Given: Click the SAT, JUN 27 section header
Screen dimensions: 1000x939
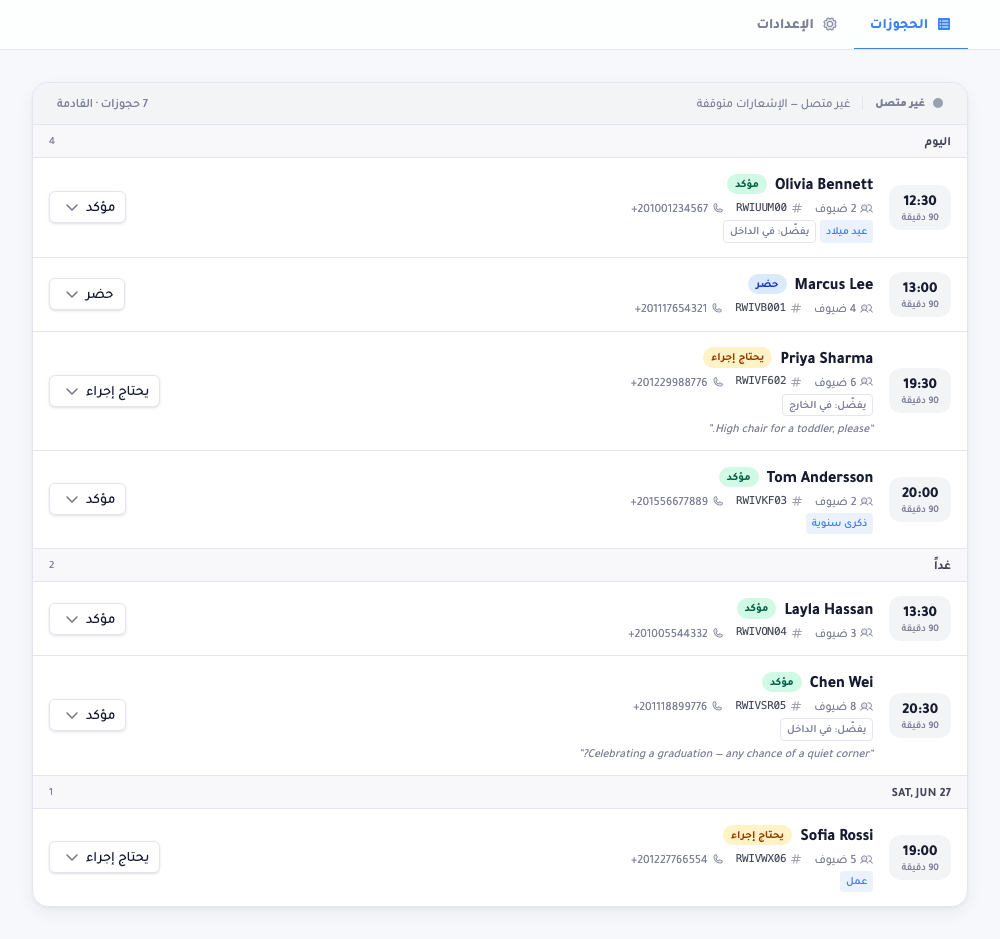Looking at the screenshot, I should click(x=500, y=792).
